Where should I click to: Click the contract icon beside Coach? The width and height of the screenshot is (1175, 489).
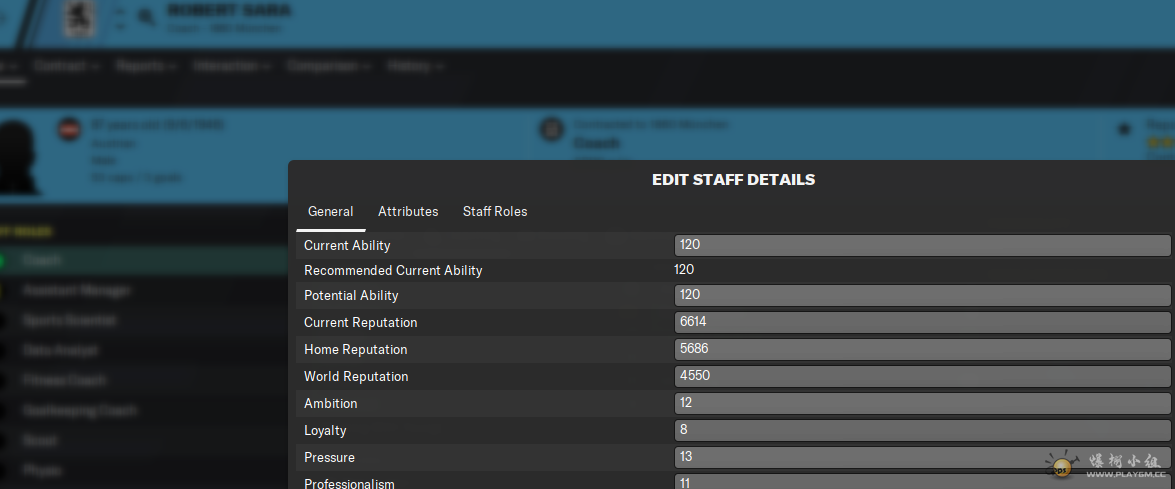pyautogui.click(x=551, y=129)
